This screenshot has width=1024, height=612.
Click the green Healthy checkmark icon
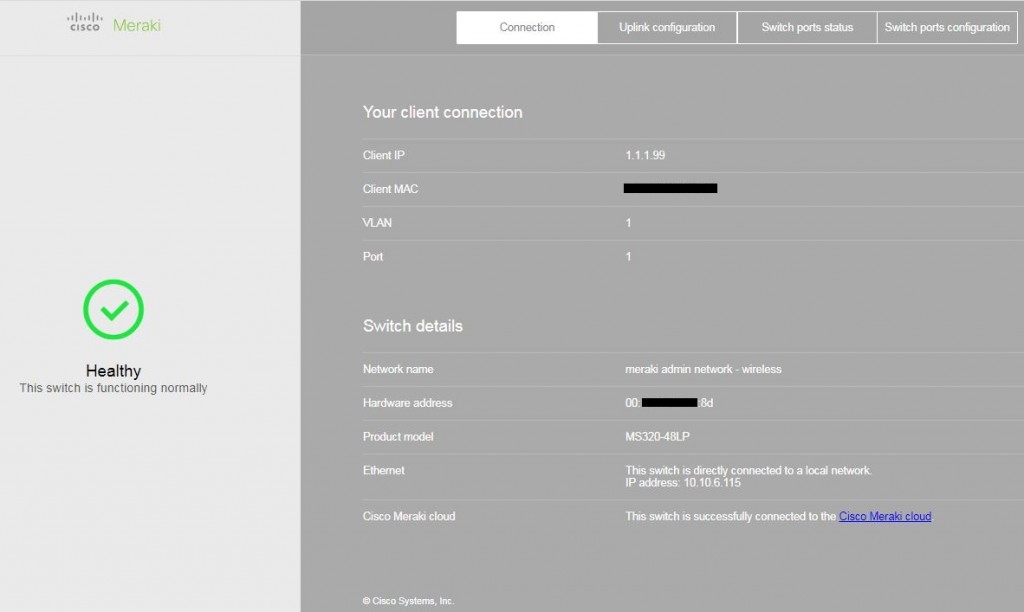pos(114,310)
